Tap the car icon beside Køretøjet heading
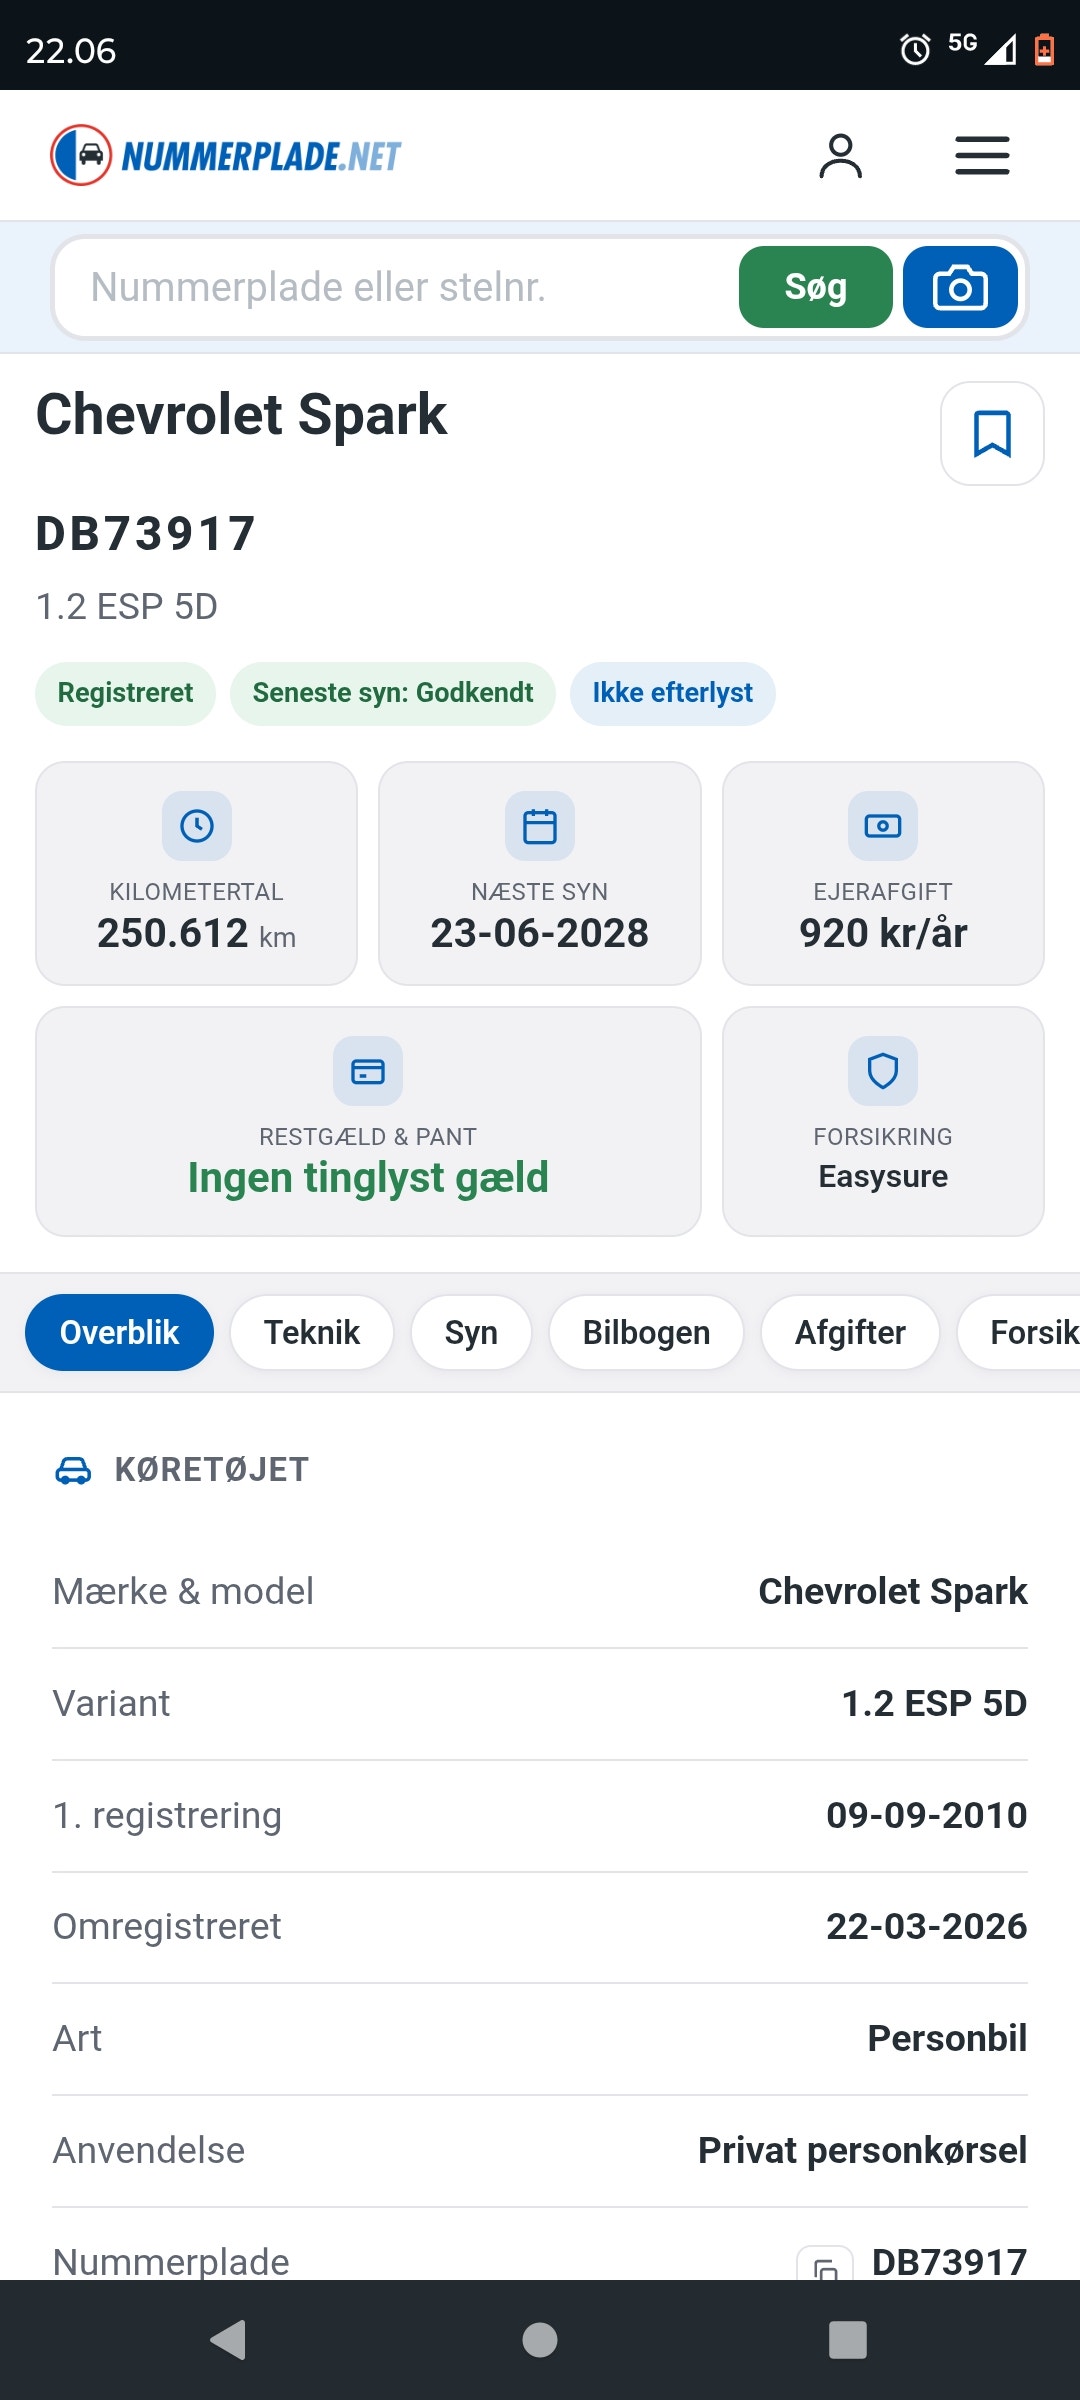This screenshot has width=1080, height=2400. click(73, 1470)
